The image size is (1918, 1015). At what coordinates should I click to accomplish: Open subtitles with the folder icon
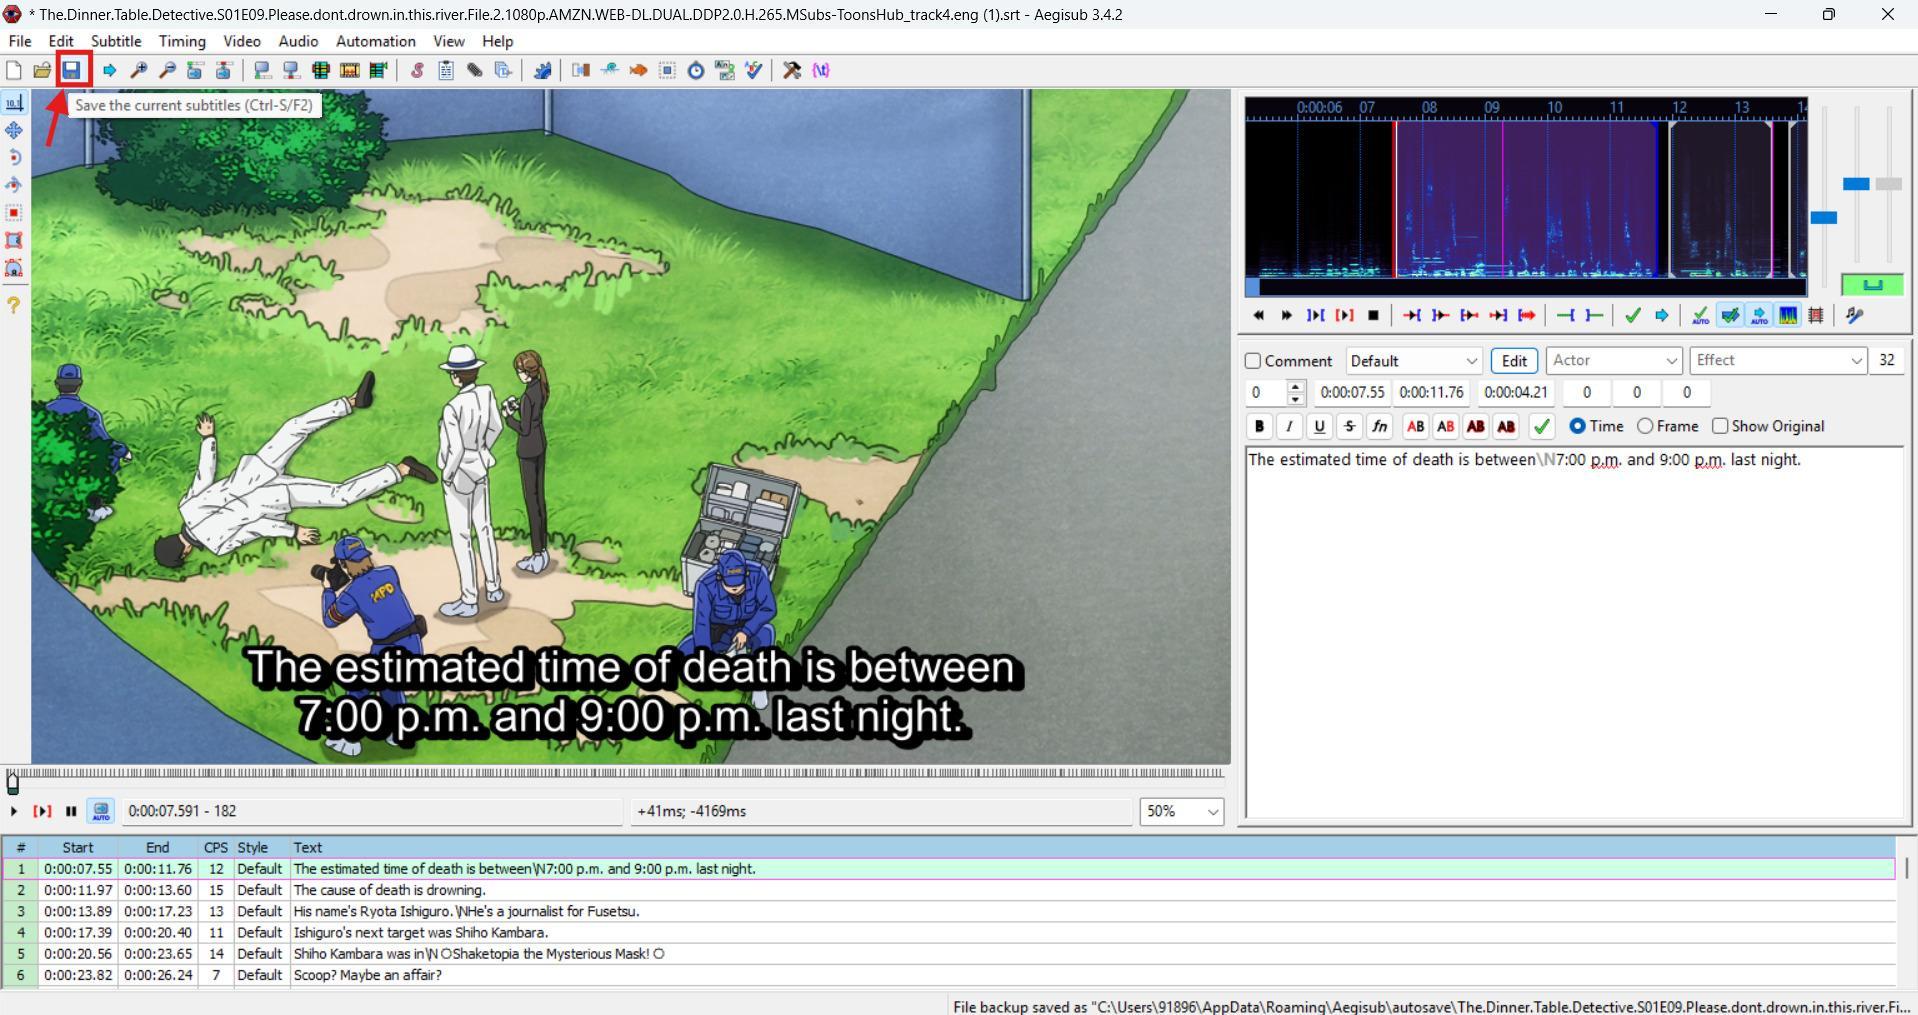42,70
